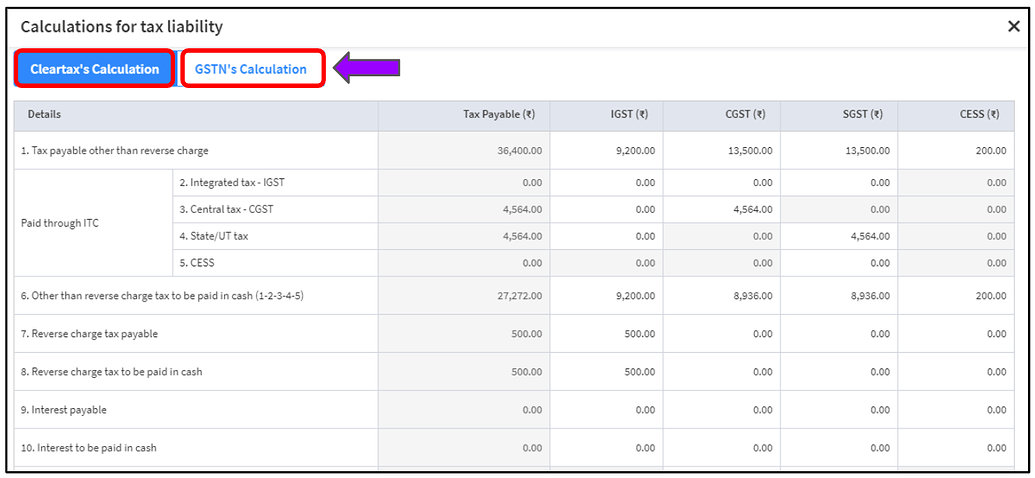Click the Details column header
Image resolution: width=1035 pixels, height=478 pixels.
(x=196, y=115)
